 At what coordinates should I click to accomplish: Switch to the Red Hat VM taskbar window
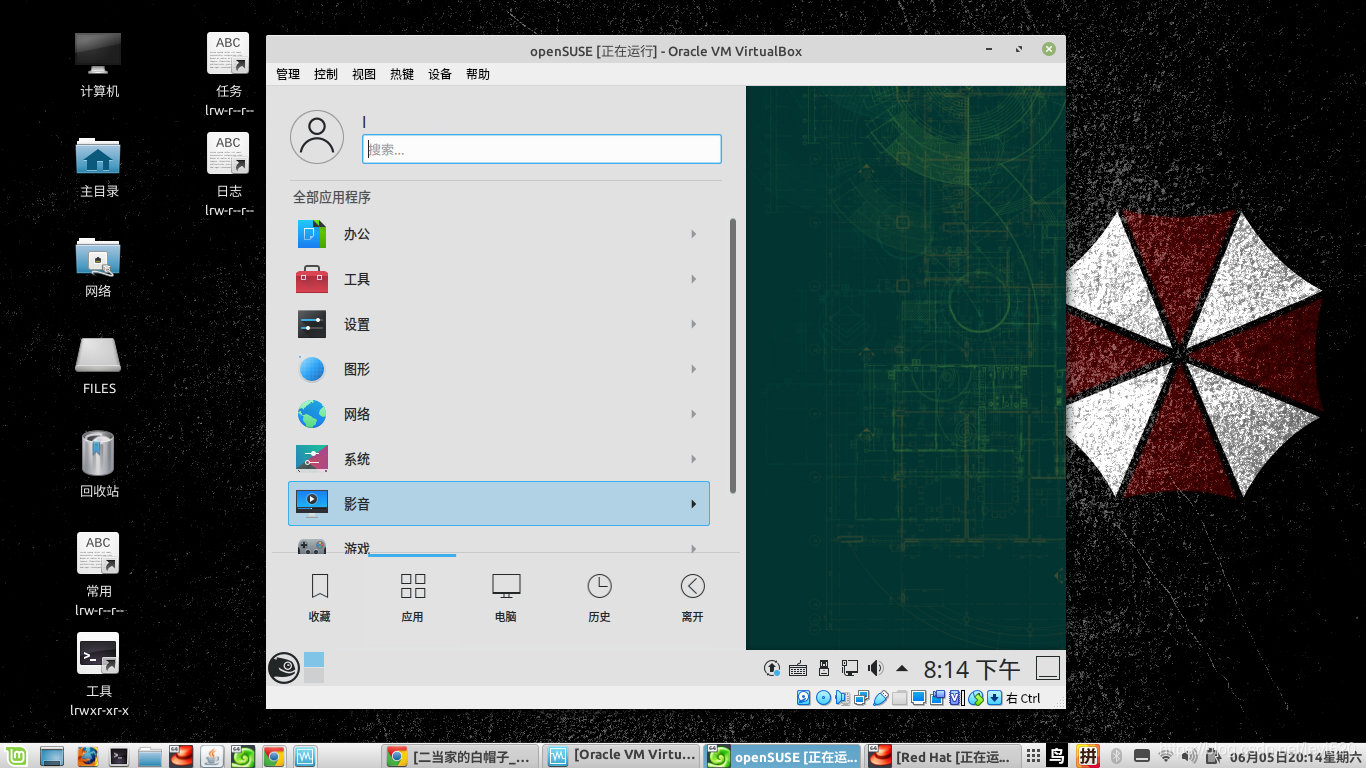point(944,757)
